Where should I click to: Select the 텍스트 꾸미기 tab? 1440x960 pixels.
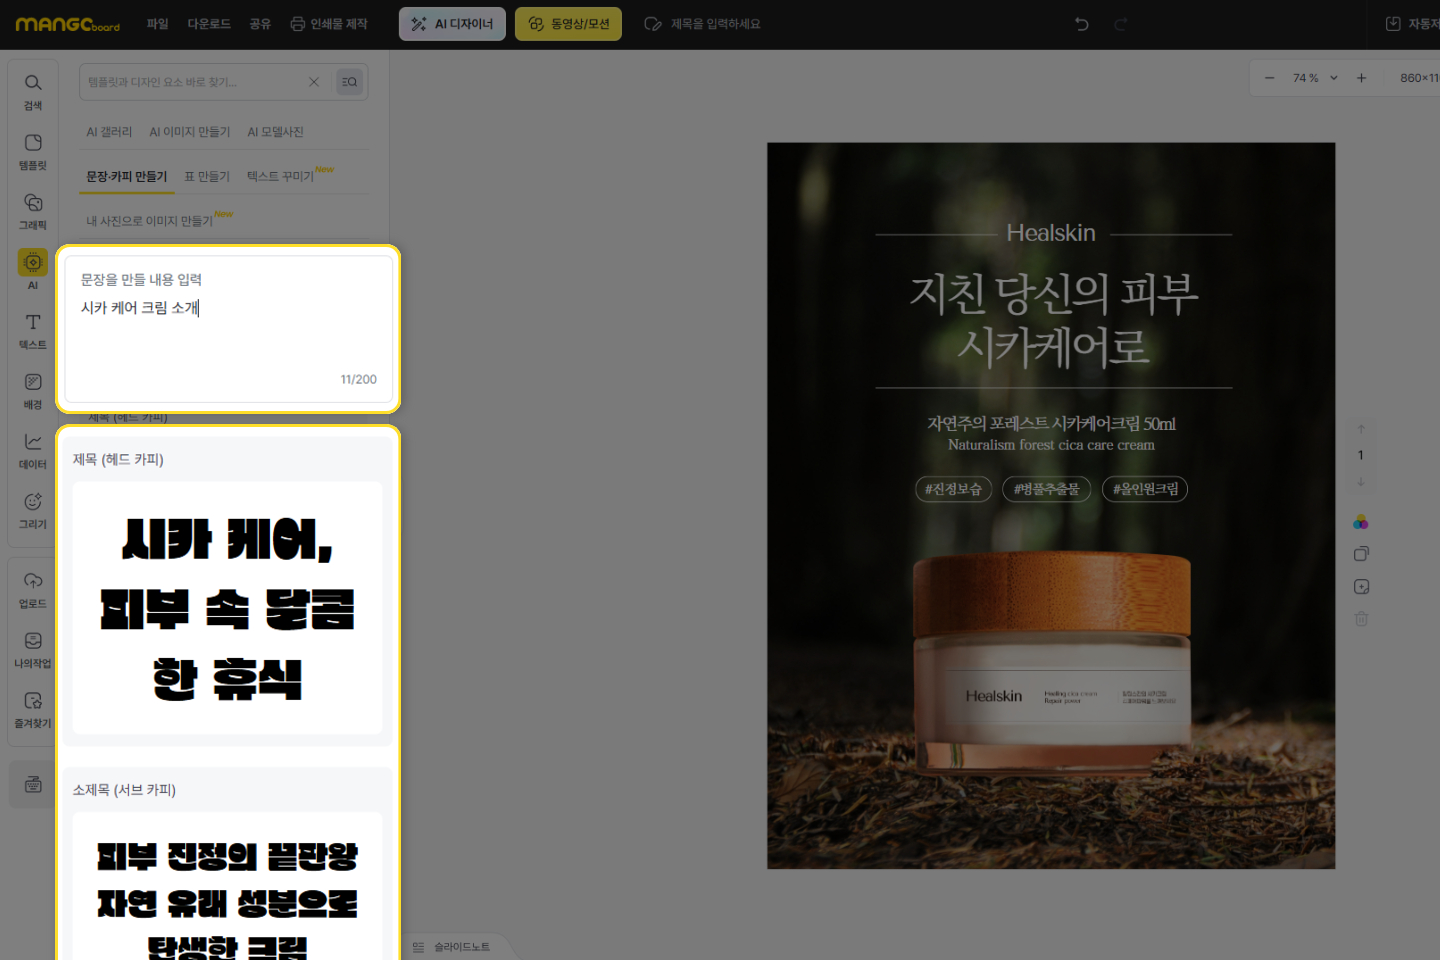[281, 177]
